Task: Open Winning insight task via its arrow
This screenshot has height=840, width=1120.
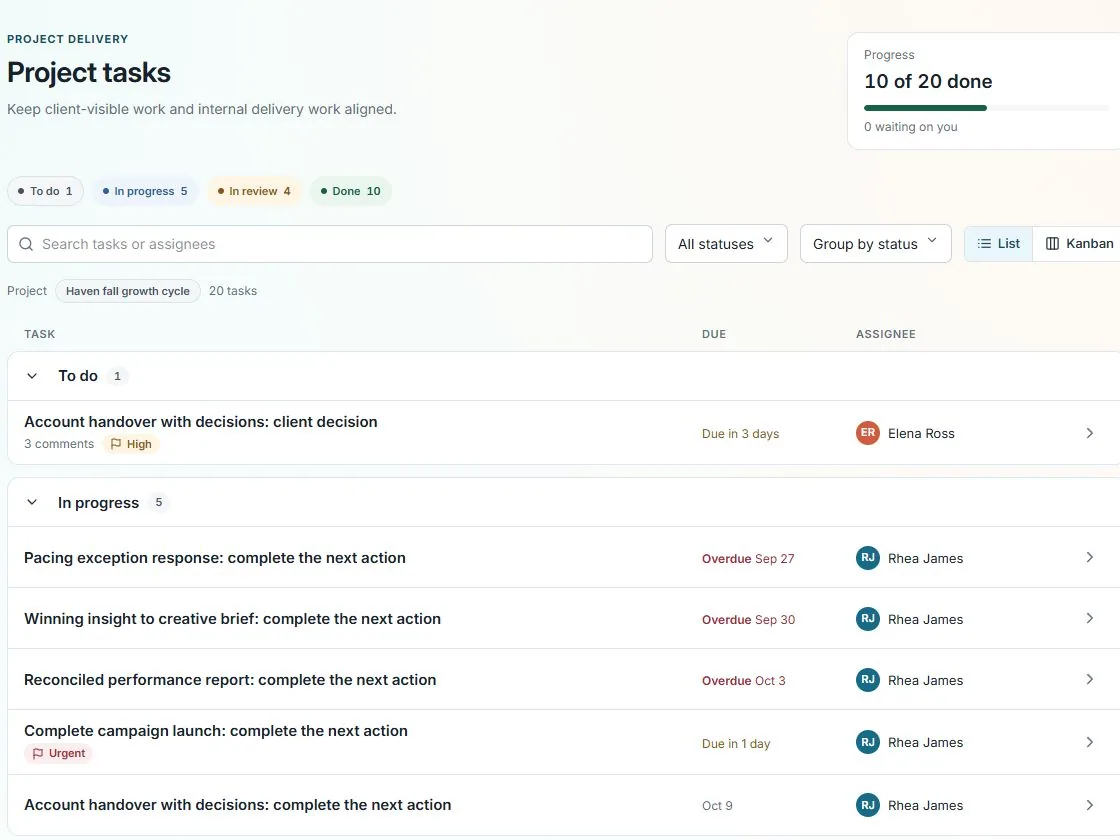Action: (1089, 618)
